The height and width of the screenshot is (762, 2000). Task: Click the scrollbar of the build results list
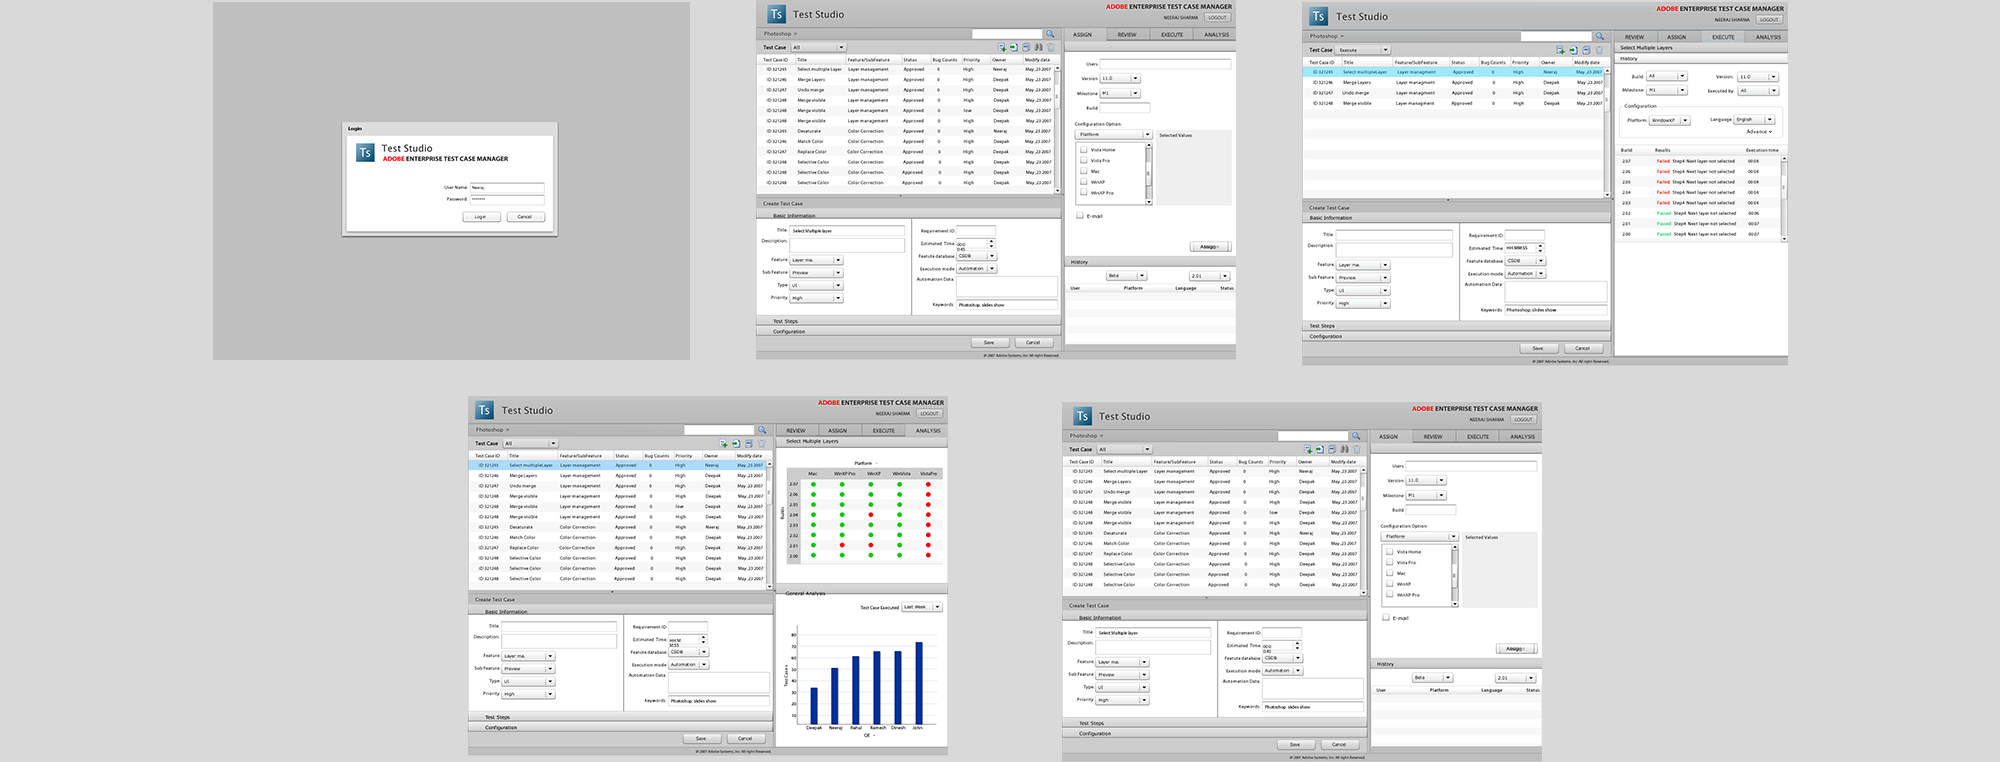1783,195
